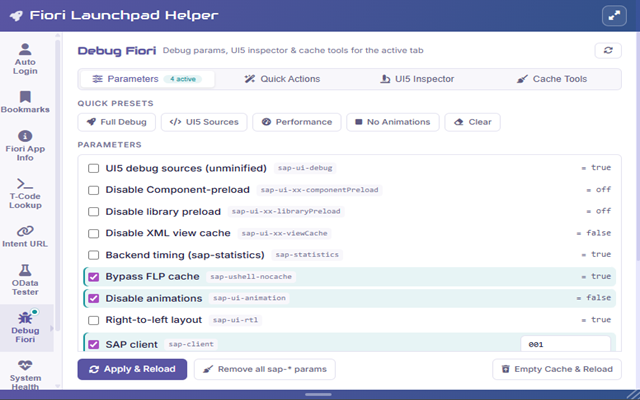Click the expand window icon in header
This screenshot has height=400, width=640.
(614, 16)
